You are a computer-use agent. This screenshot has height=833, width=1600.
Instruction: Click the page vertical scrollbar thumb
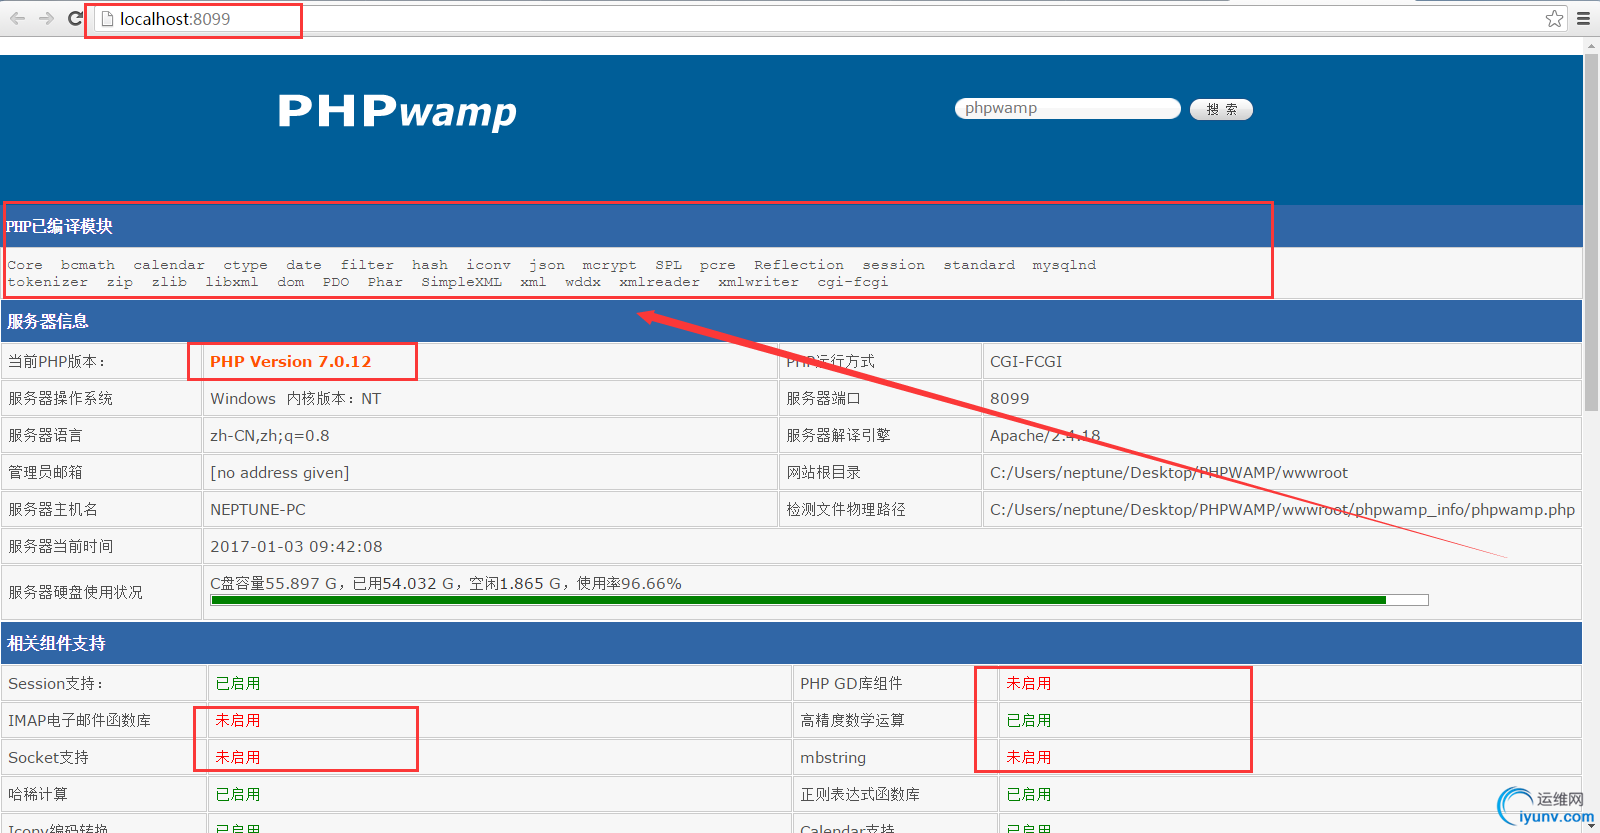coord(1591,233)
